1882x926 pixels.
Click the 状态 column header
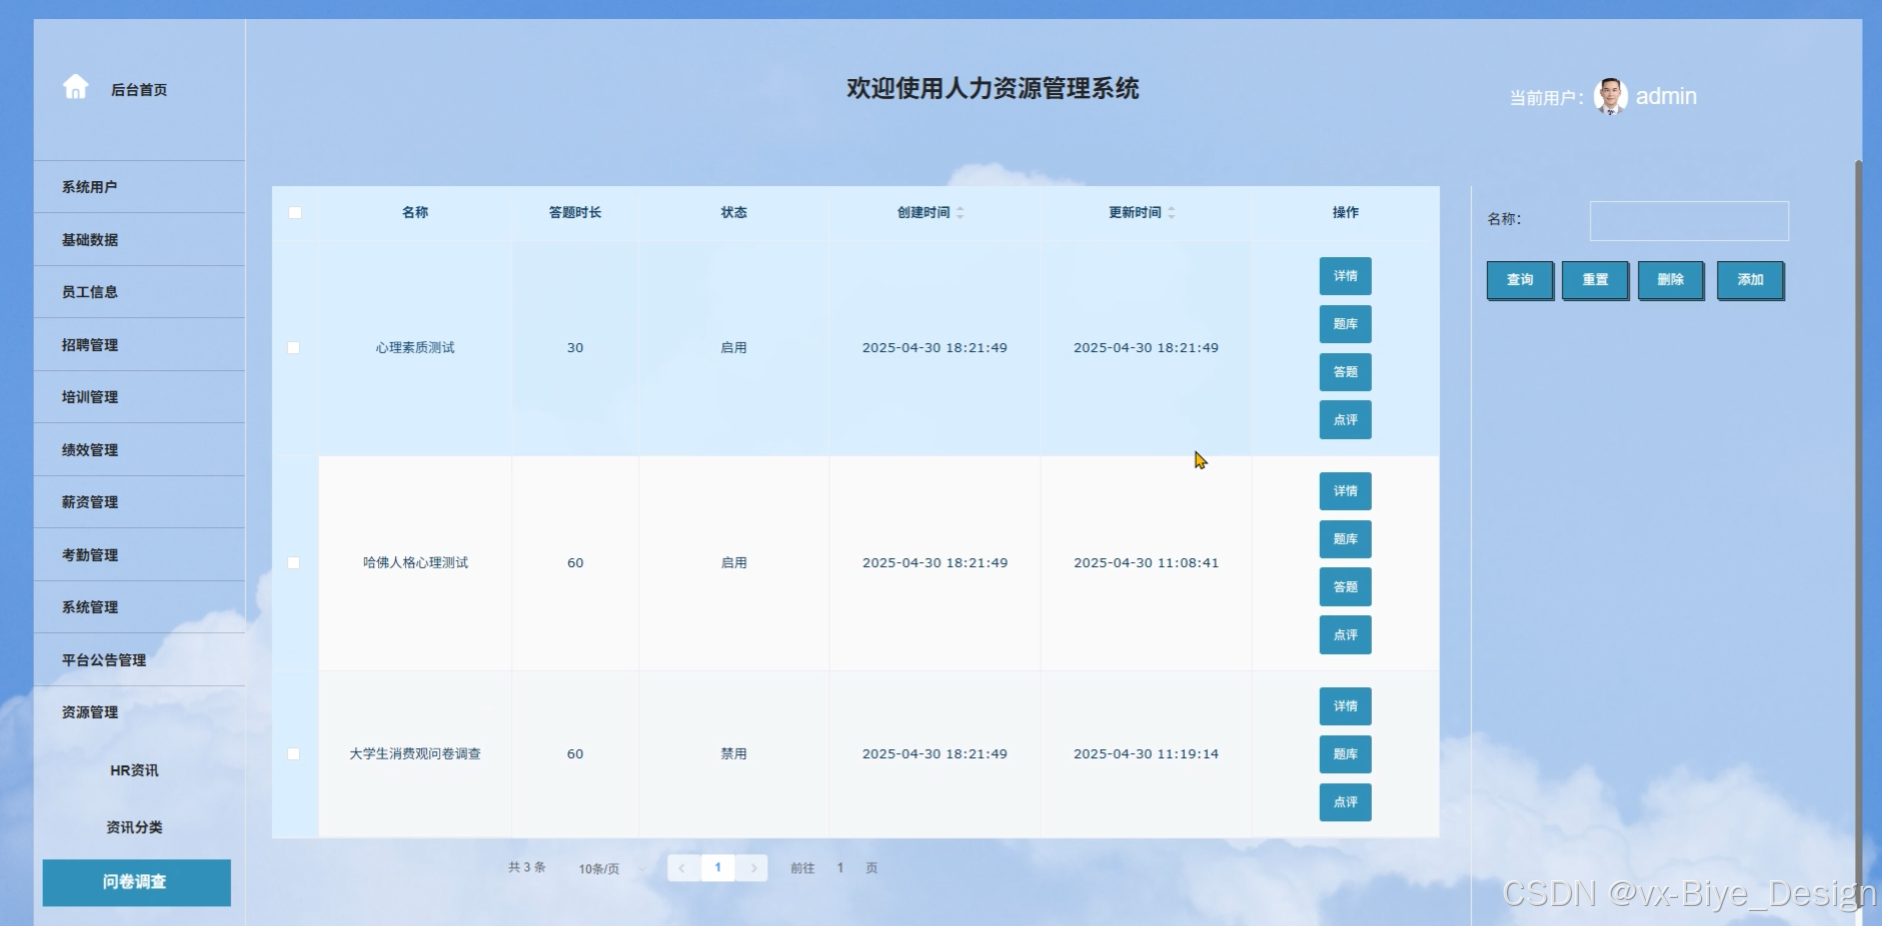(x=734, y=212)
